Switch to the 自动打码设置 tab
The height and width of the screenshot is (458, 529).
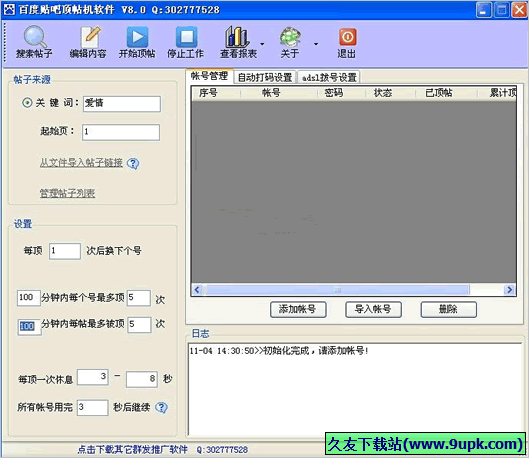click(265, 77)
